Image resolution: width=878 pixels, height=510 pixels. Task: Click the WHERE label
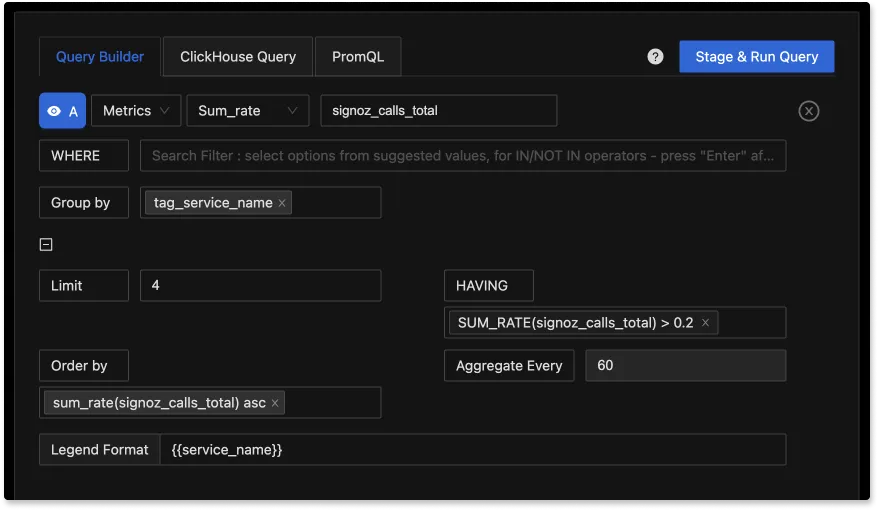pos(84,156)
